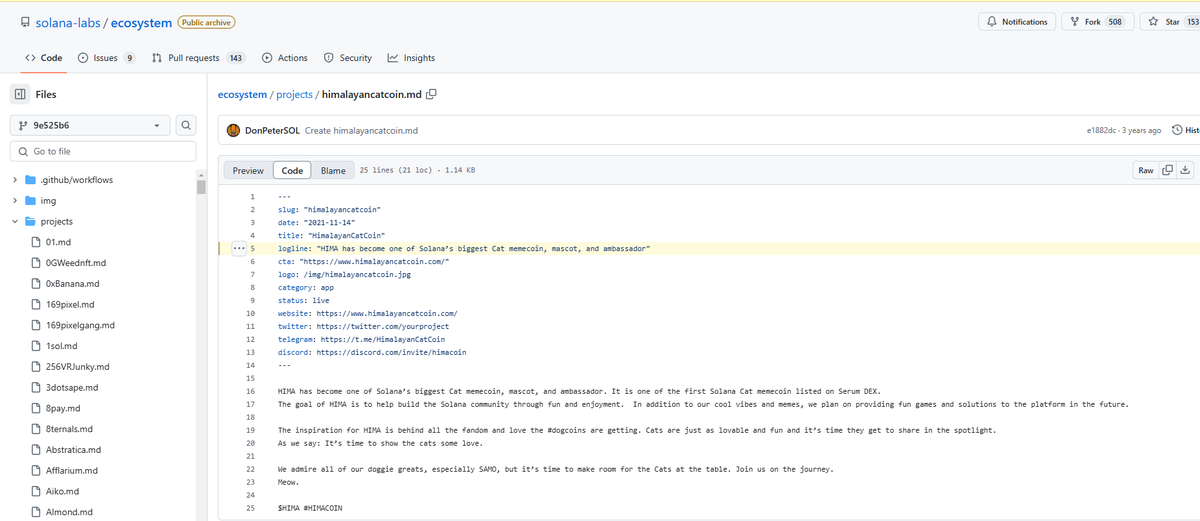Download raw file icon
1200x521 pixels.
point(1185,170)
